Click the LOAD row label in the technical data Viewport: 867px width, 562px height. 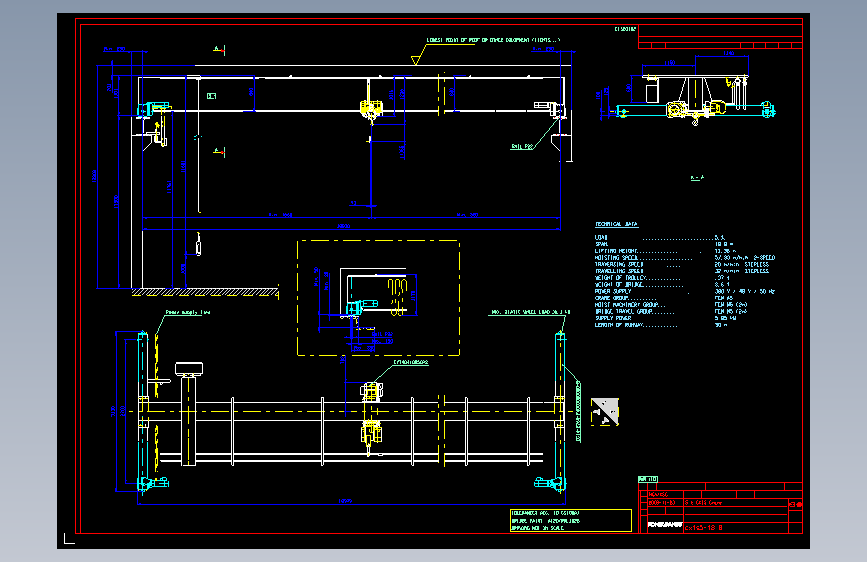pyautogui.click(x=601, y=237)
